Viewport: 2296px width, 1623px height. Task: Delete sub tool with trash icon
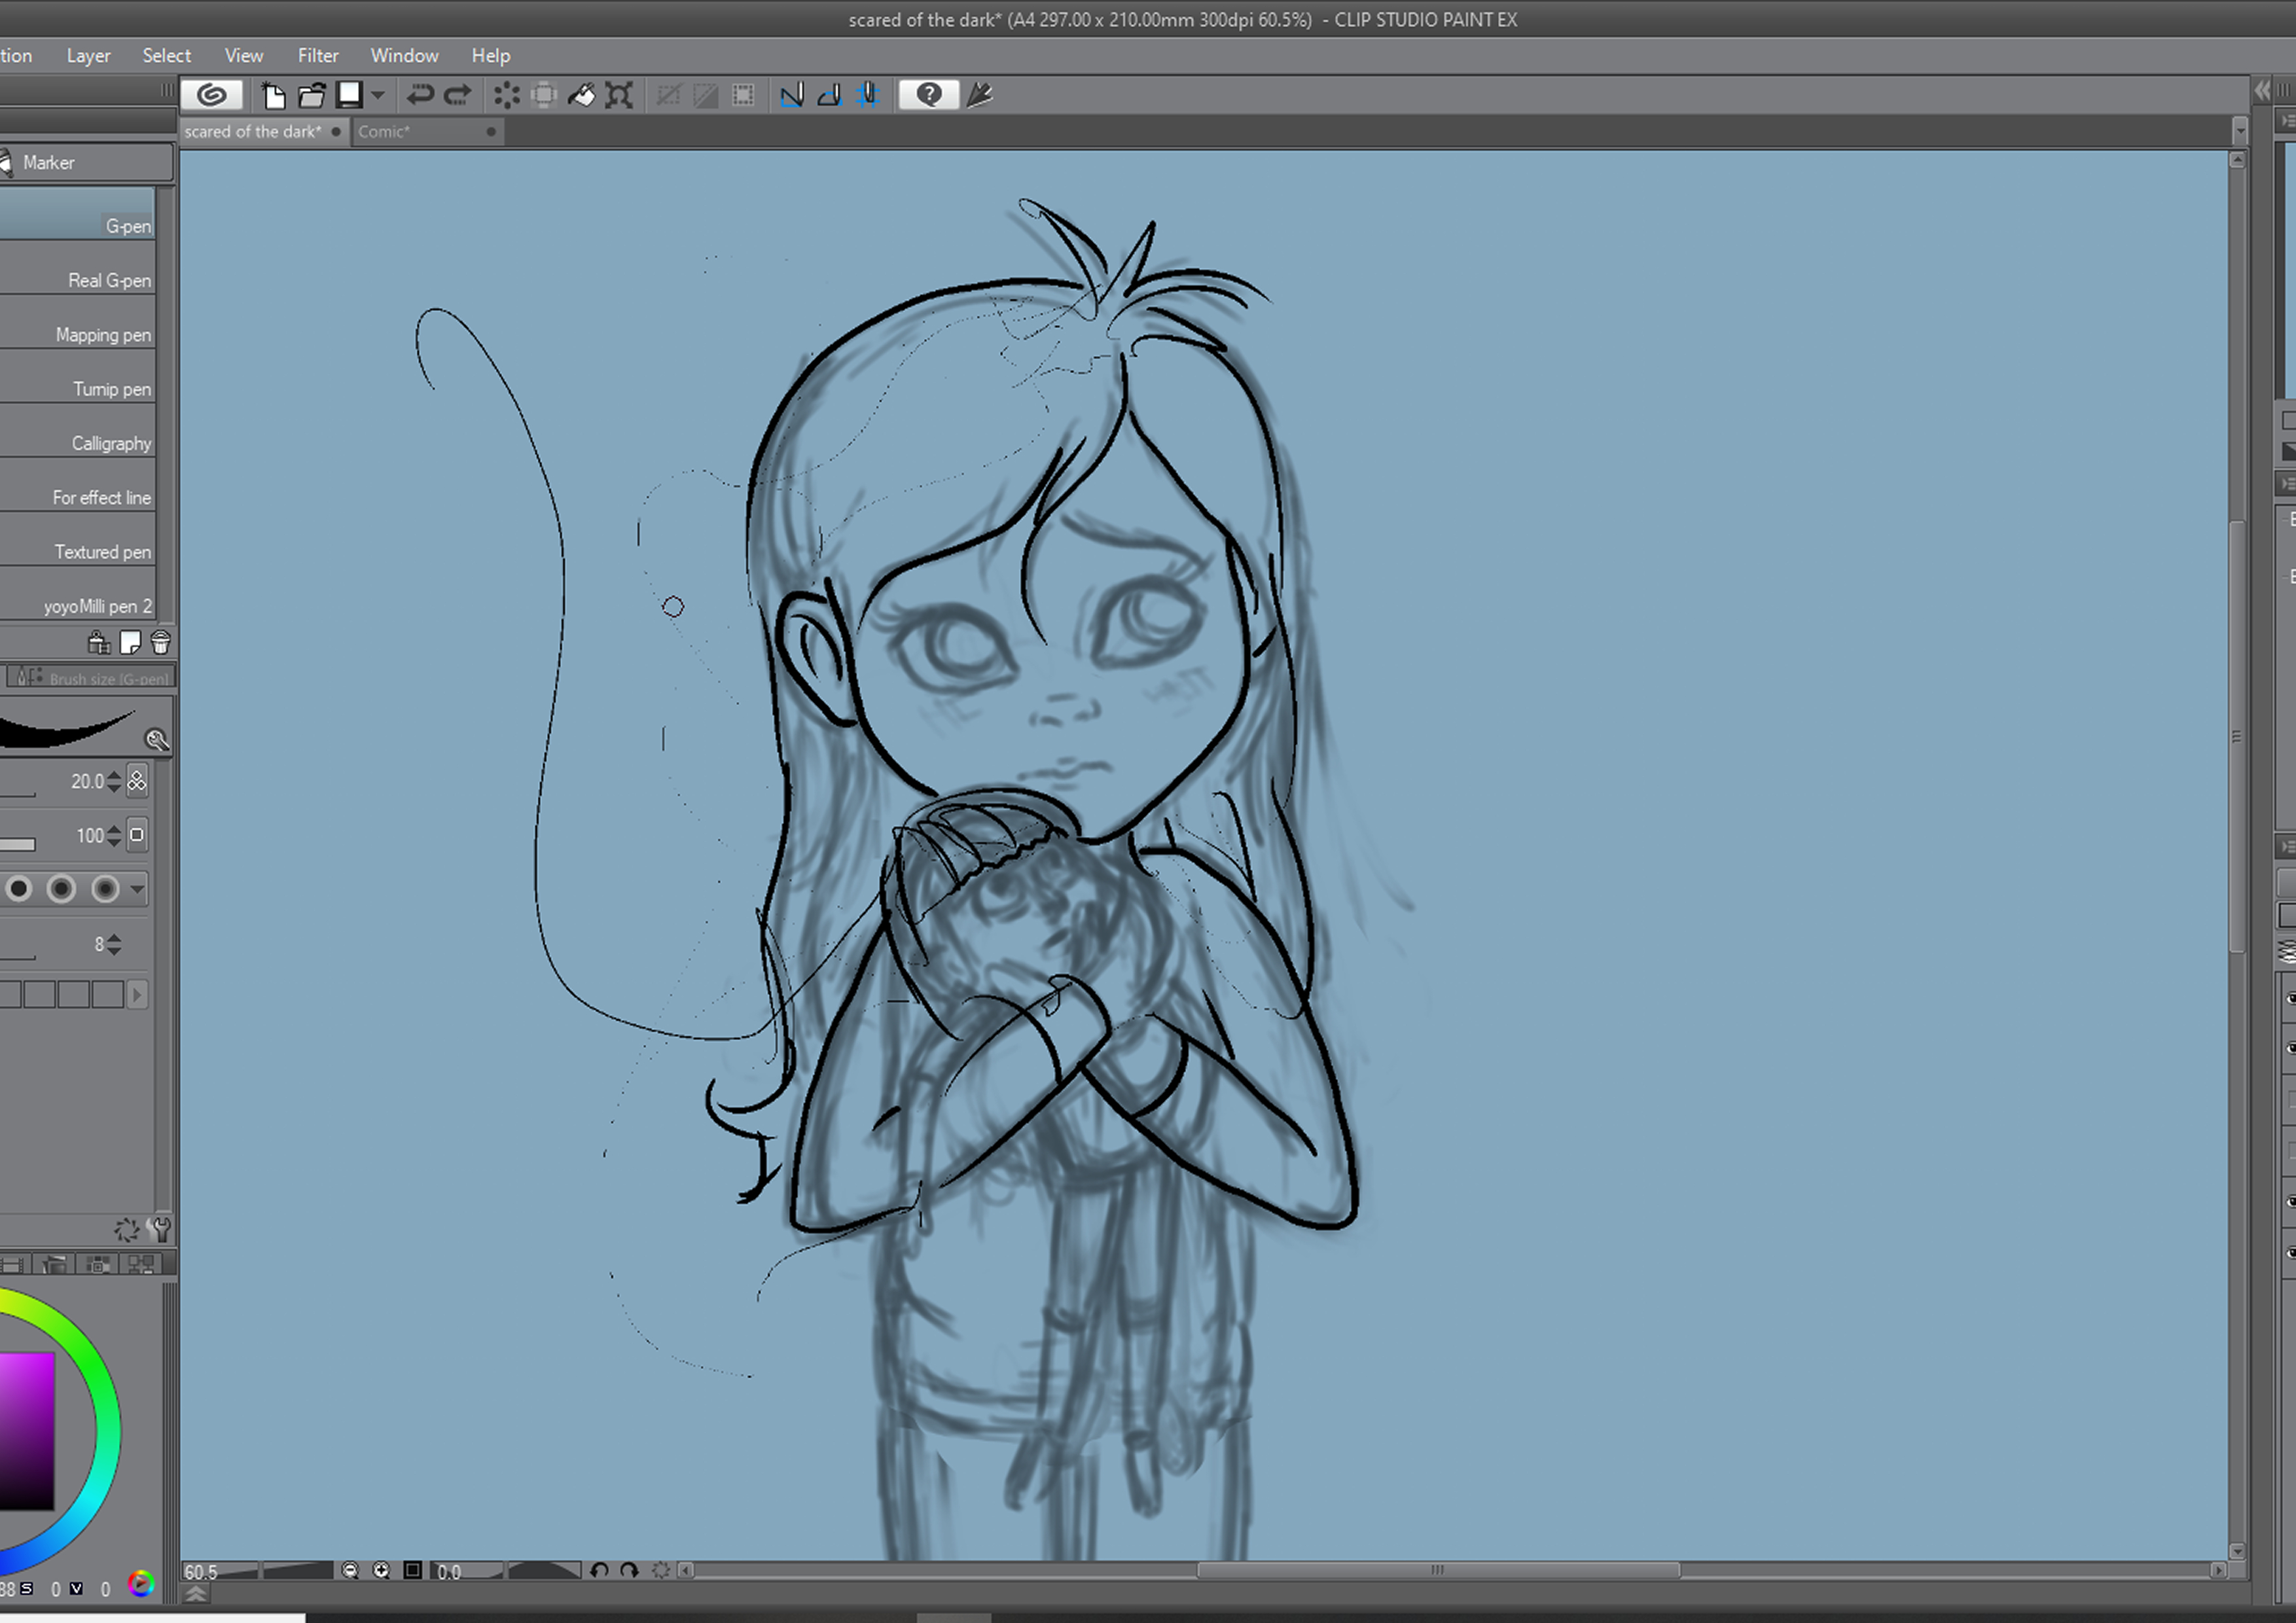(161, 642)
